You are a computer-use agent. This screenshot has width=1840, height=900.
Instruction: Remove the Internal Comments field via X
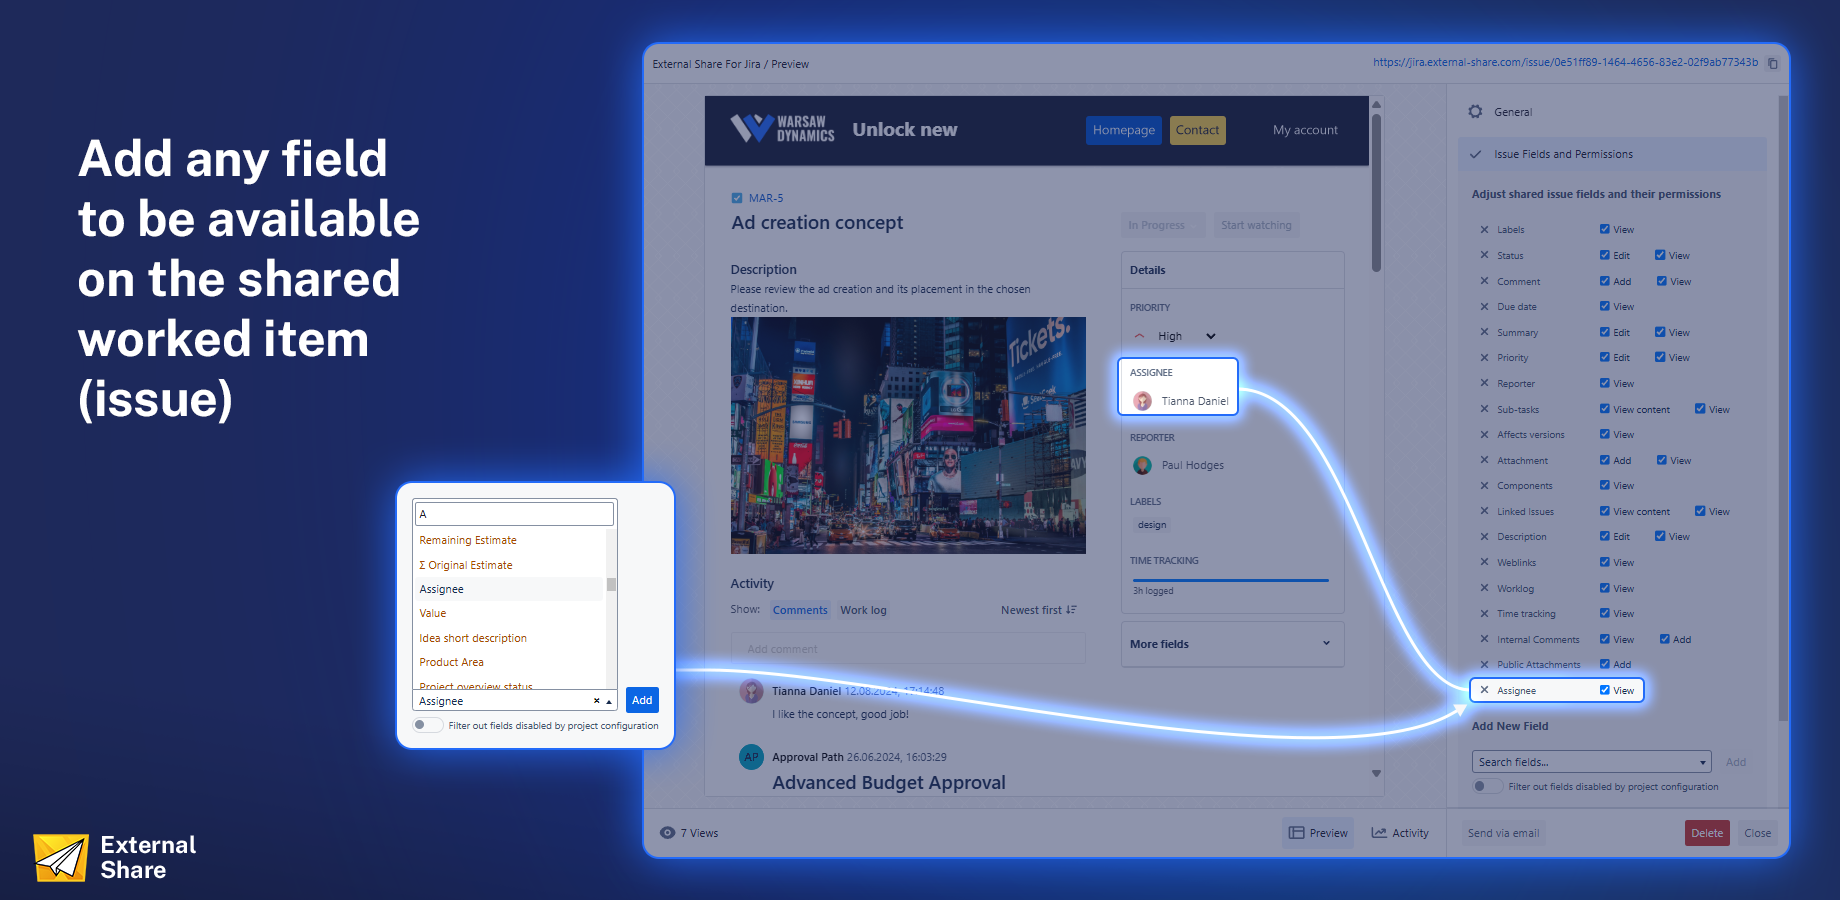(x=1484, y=639)
